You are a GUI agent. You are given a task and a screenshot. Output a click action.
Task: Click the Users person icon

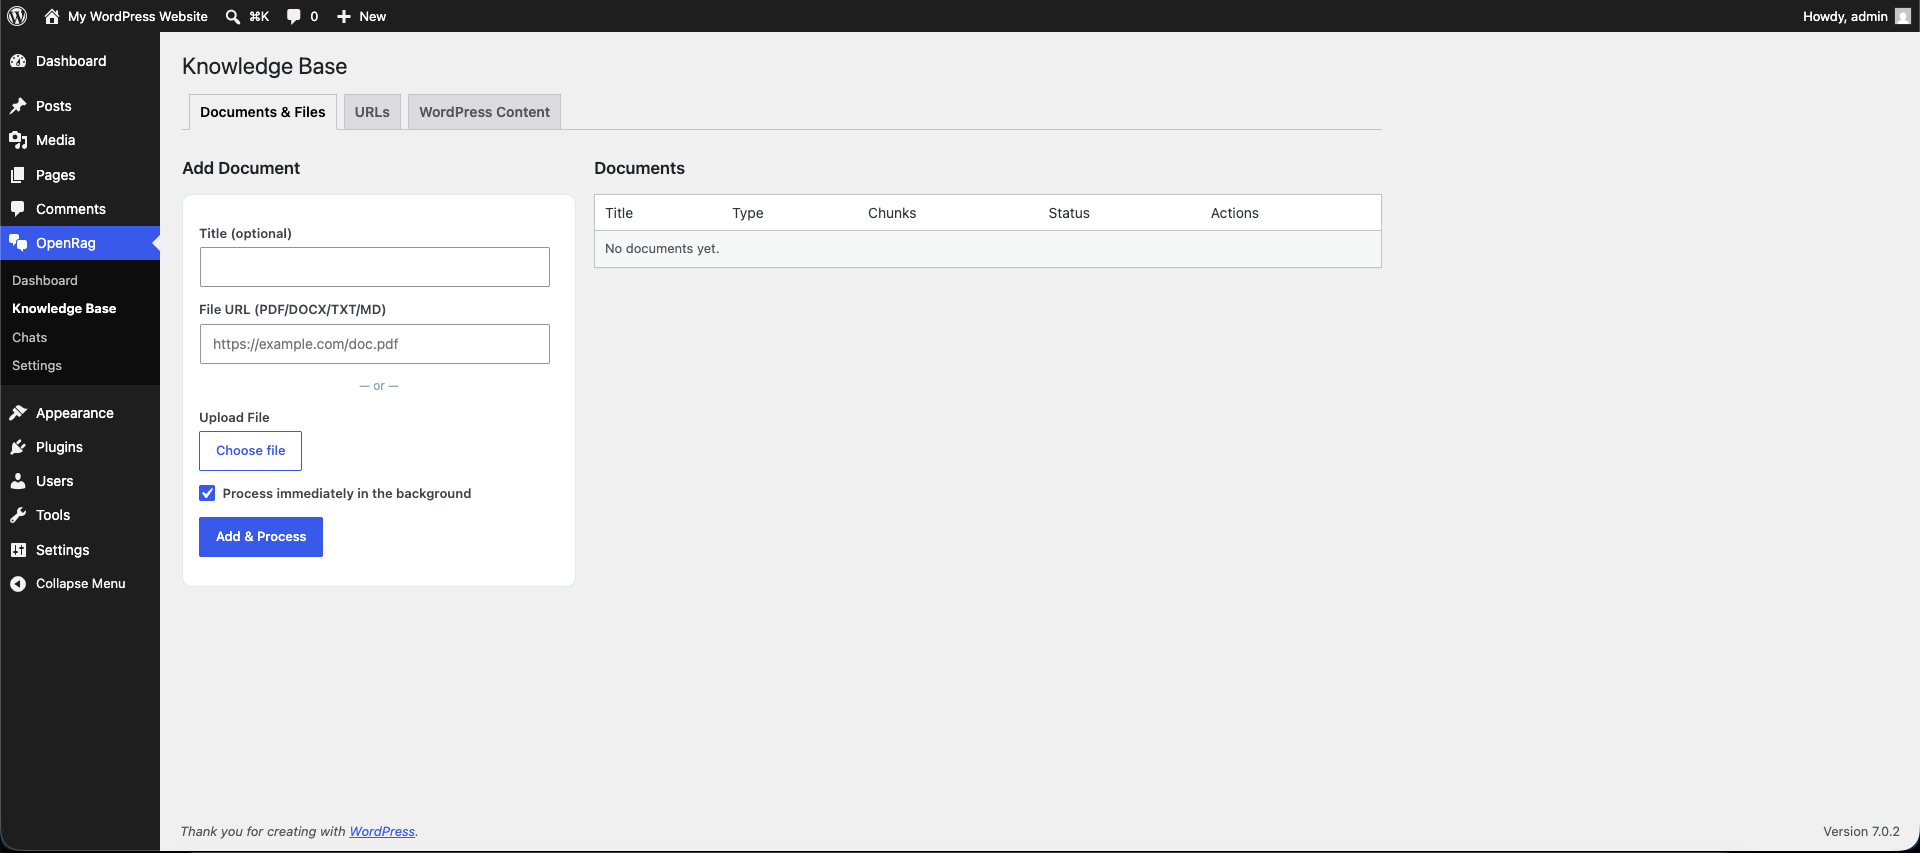(18, 481)
